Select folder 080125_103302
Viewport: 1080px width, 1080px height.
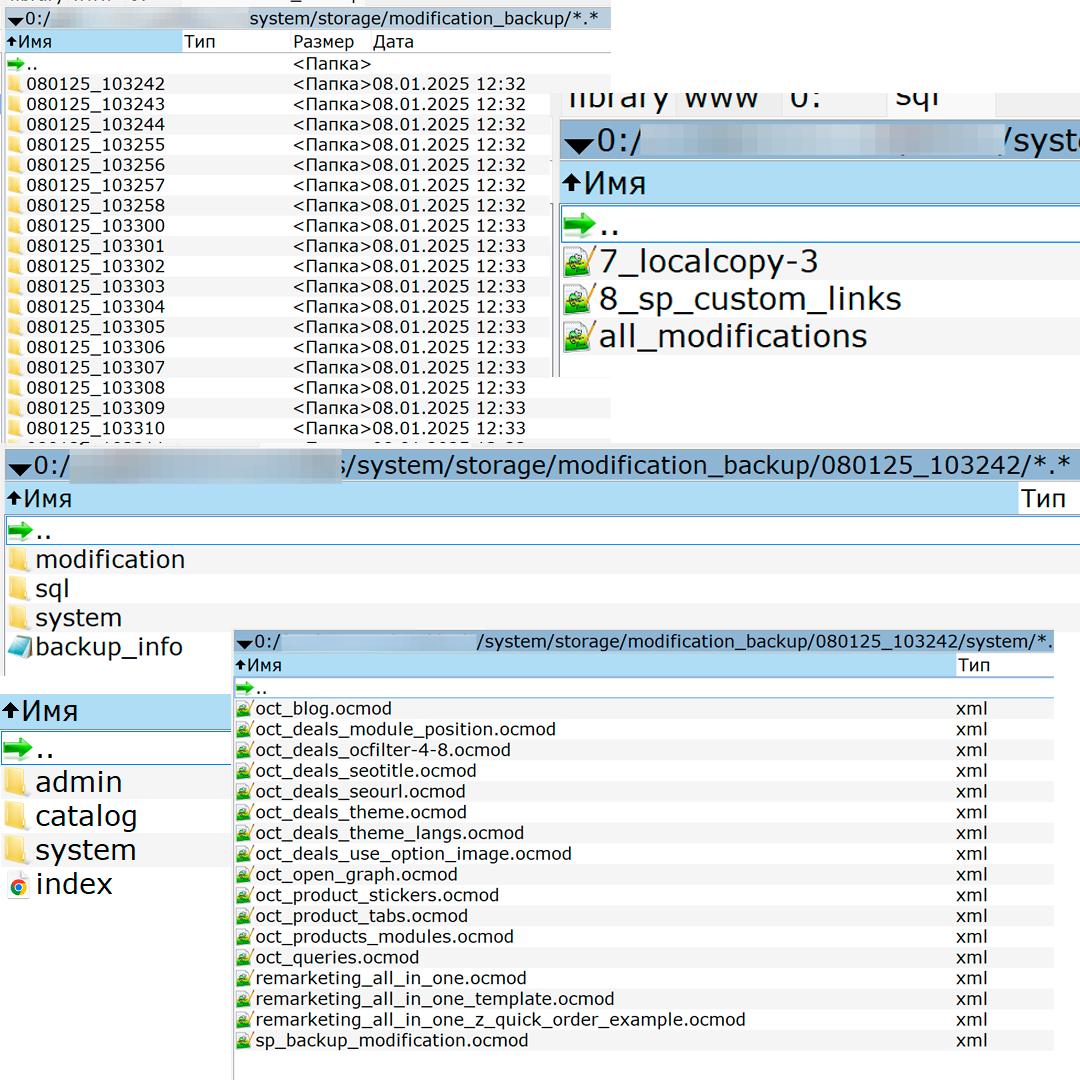[96, 267]
